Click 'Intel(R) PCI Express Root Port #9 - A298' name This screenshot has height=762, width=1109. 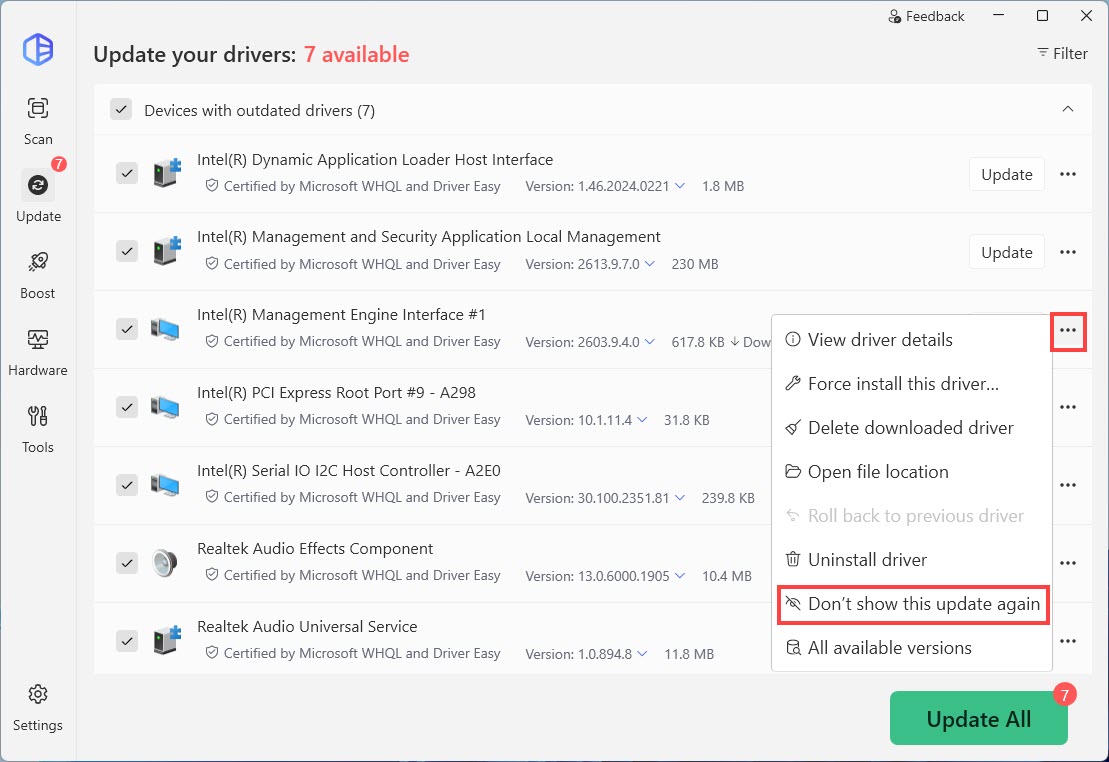click(x=336, y=393)
